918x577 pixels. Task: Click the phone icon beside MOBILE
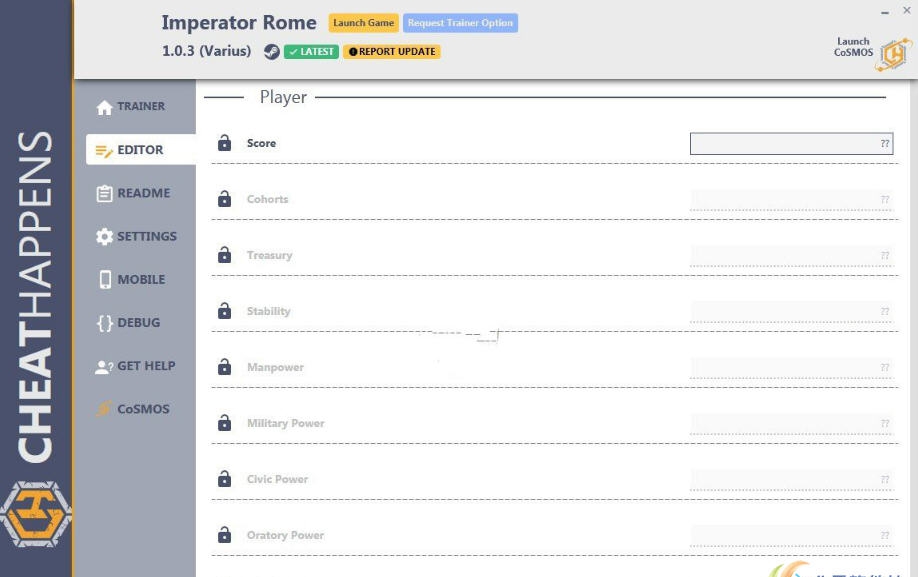[x=105, y=280]
